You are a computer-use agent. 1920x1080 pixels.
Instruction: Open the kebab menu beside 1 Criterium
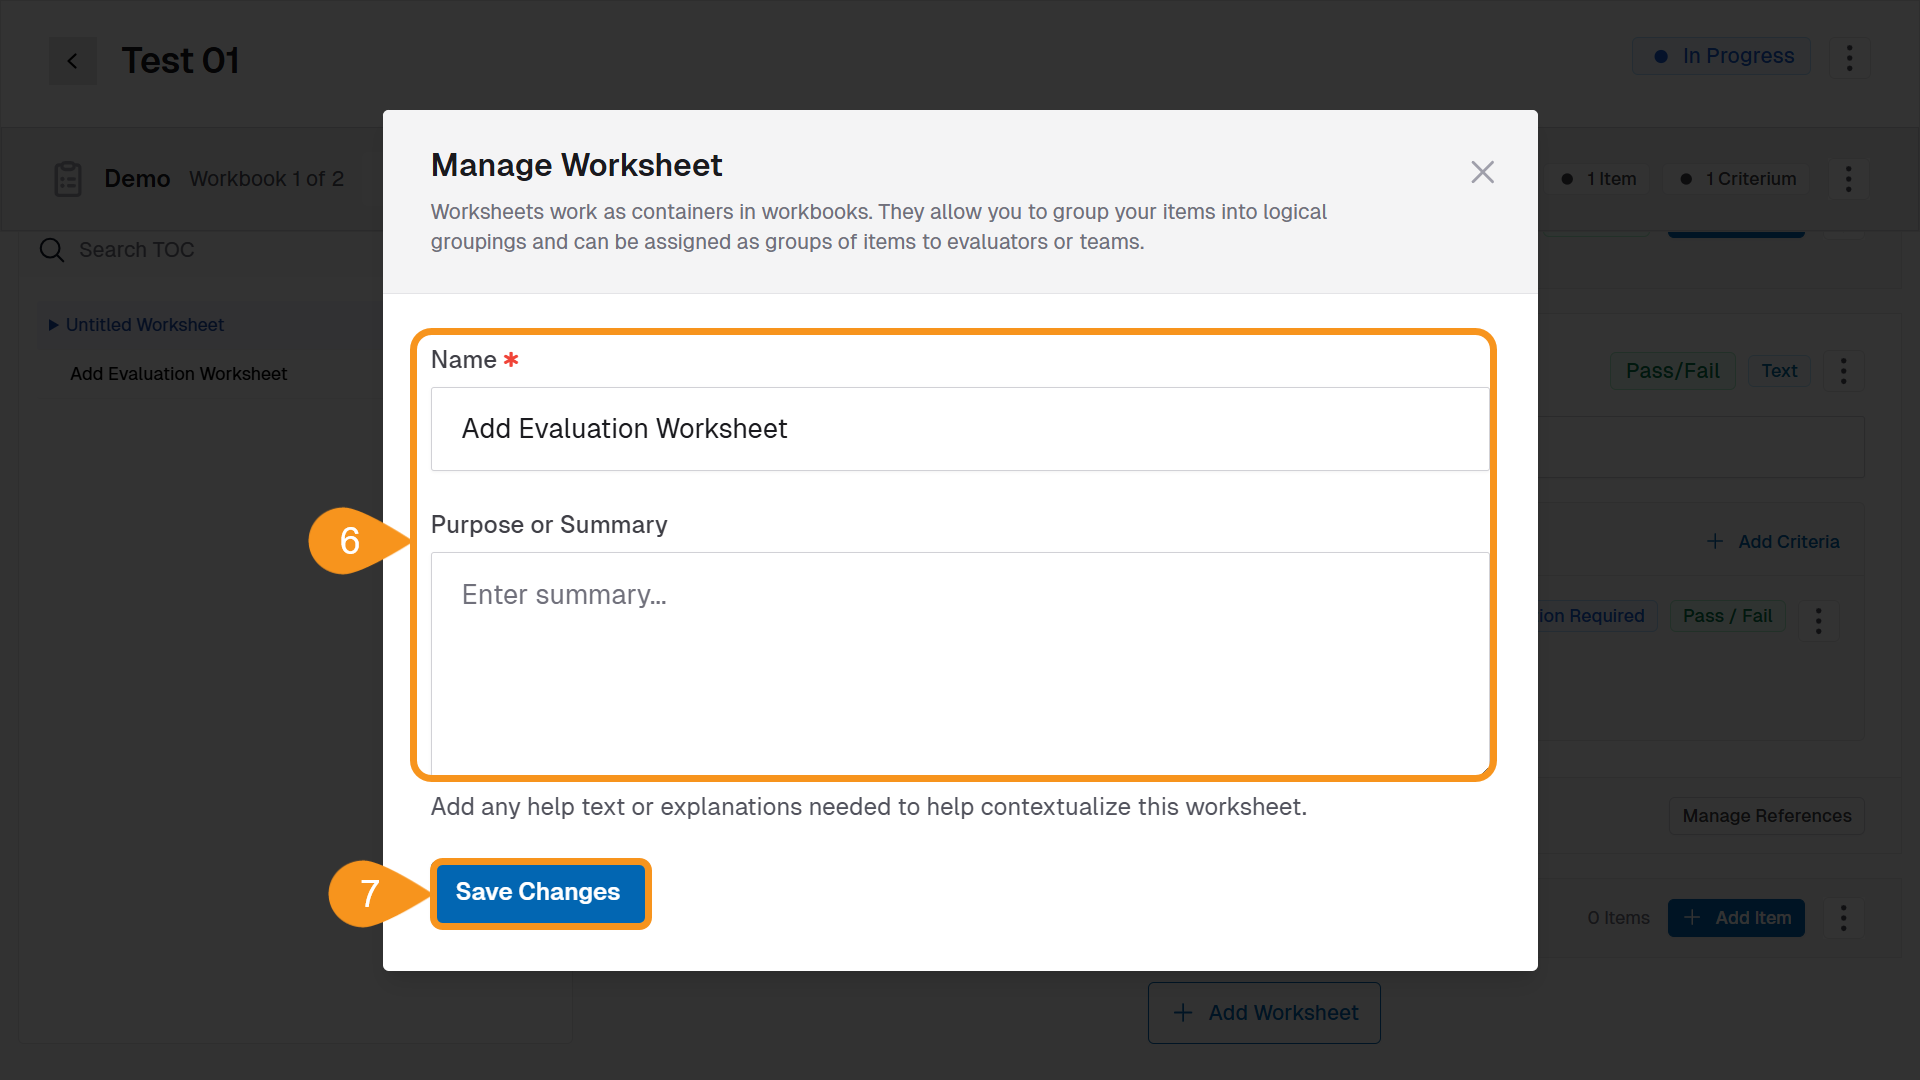[x=1847, y=179]
